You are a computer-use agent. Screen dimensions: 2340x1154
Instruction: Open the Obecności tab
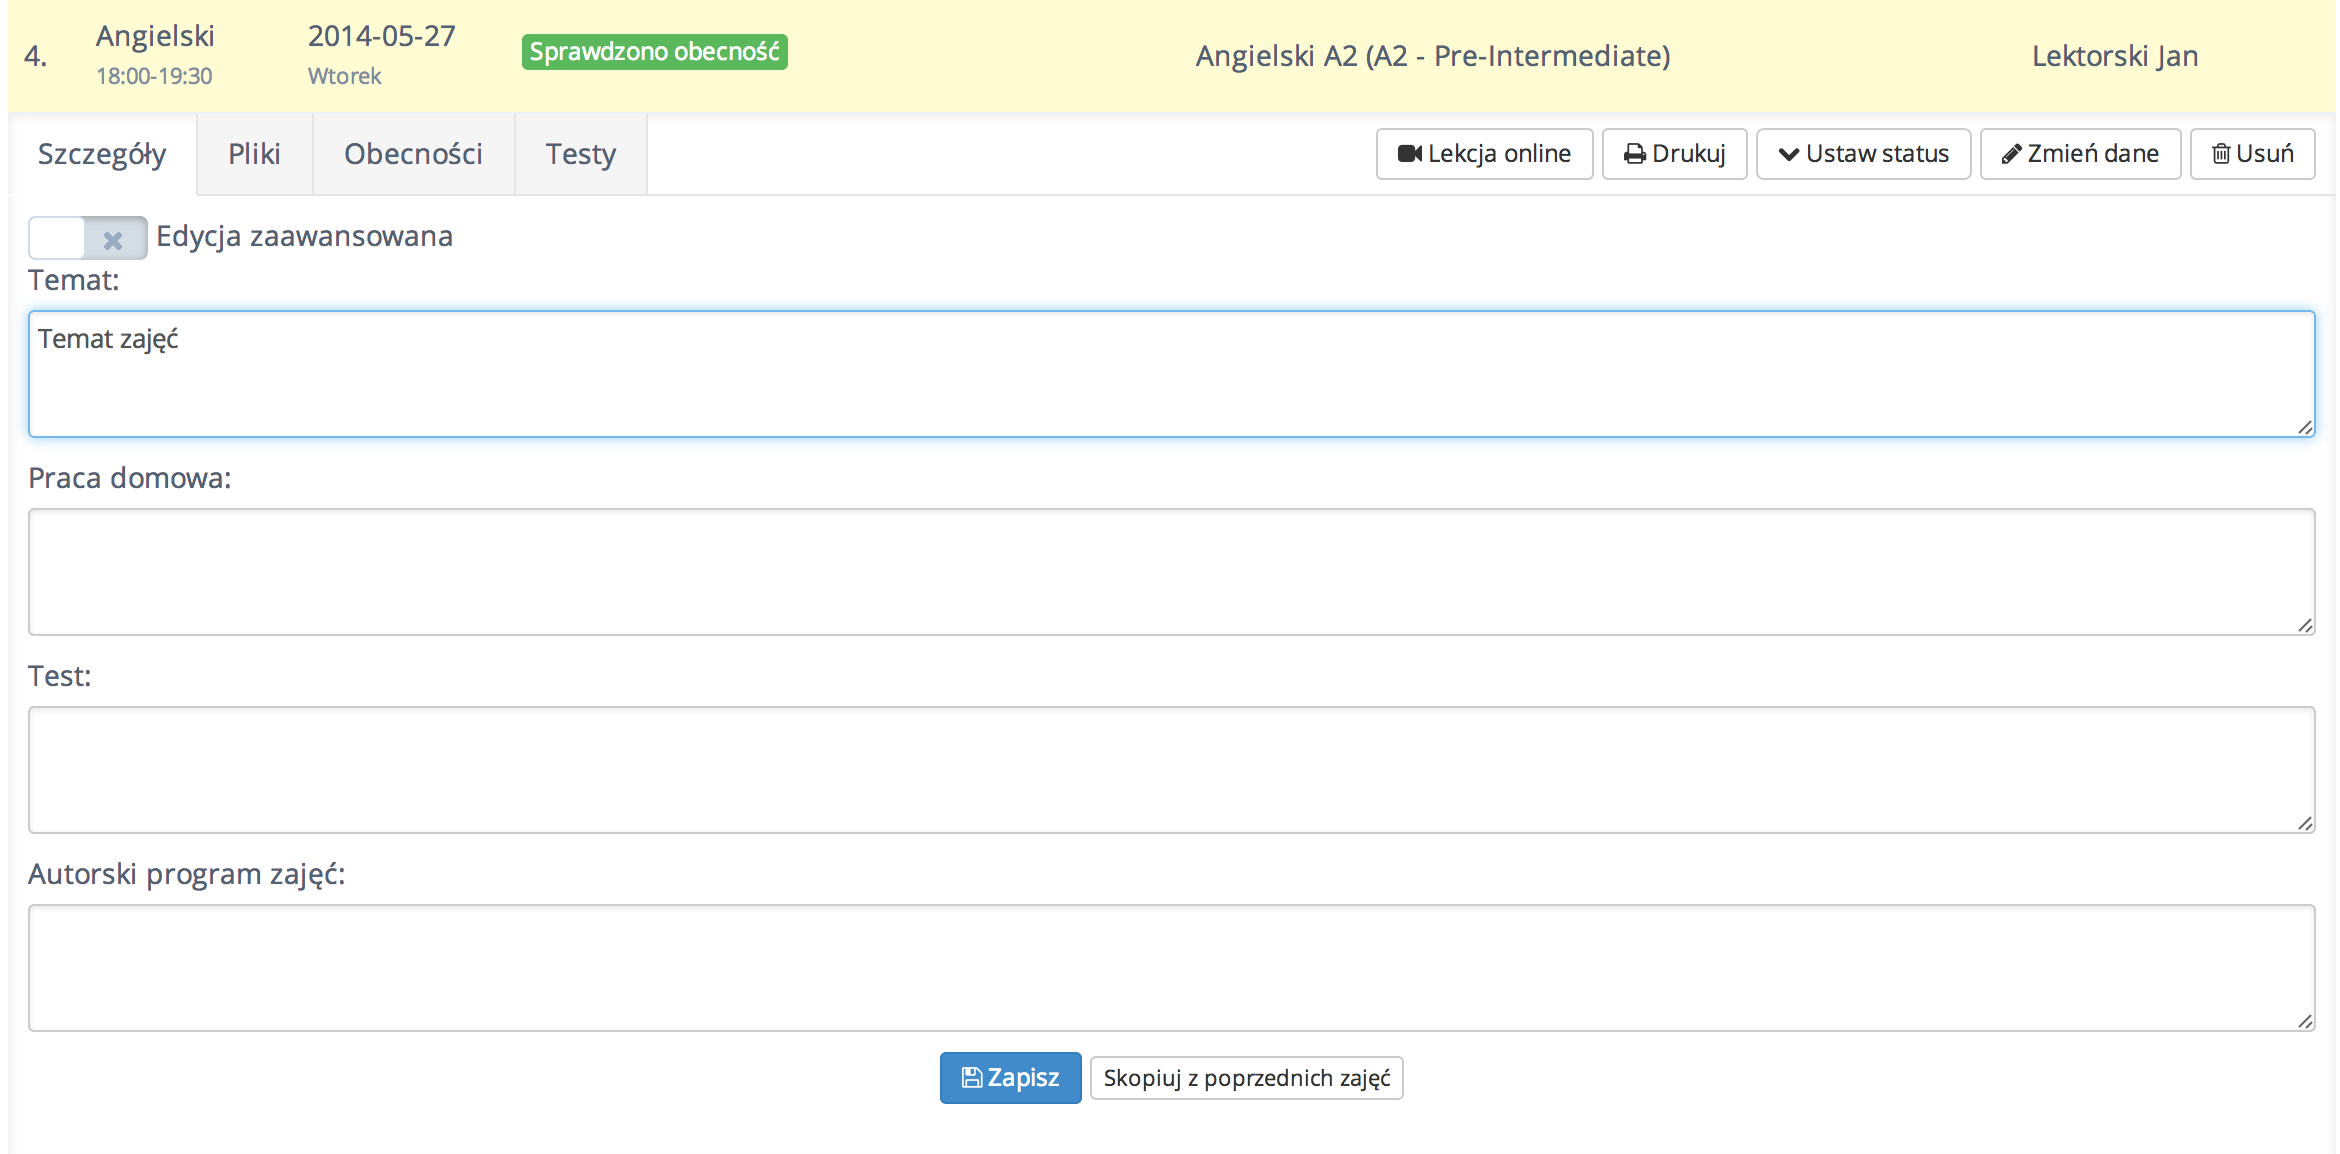coord(413,154)
